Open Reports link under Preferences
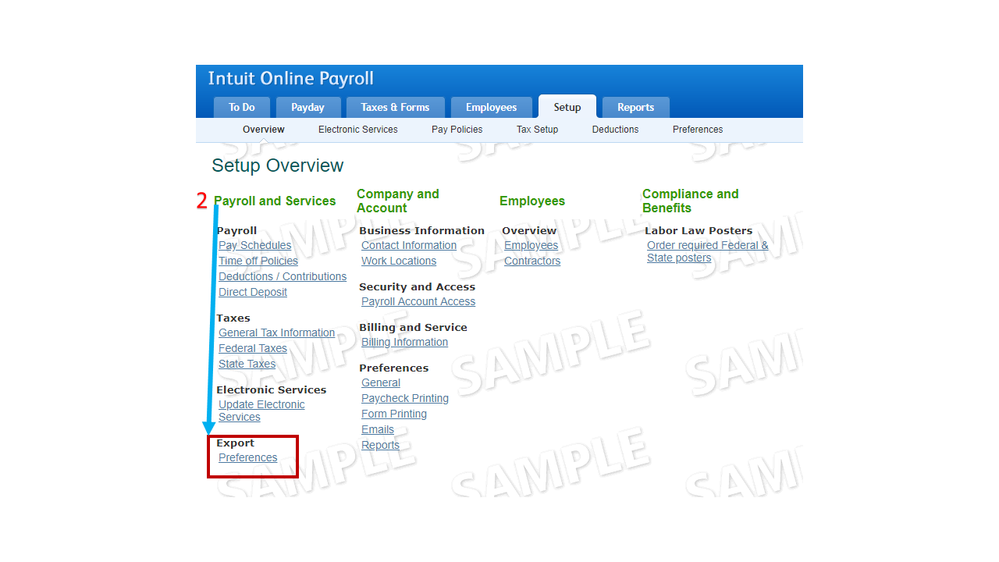 pyautogui.click(x=380, y=445)
